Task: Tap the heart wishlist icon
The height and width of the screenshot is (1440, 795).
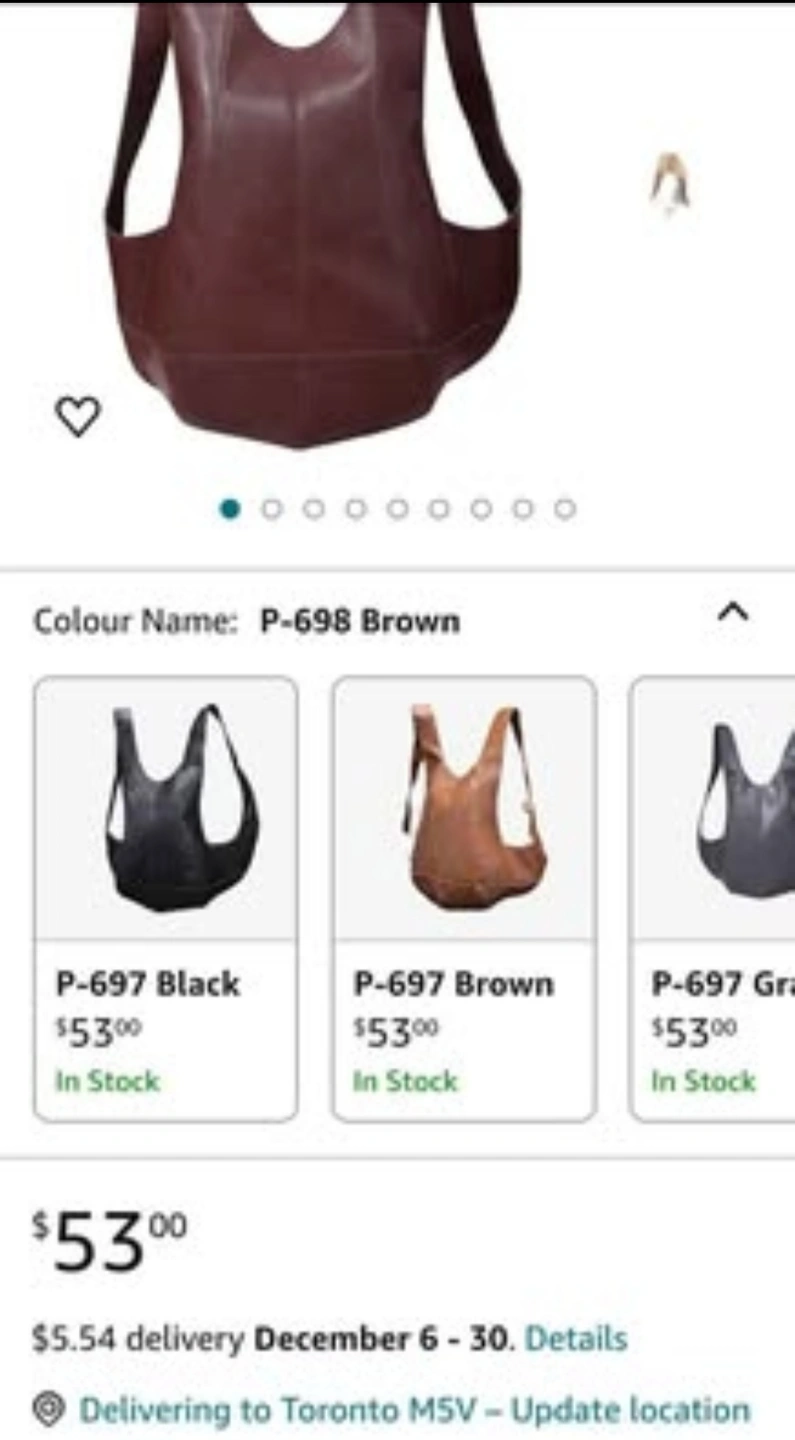Action: click(x=77, y=415)
